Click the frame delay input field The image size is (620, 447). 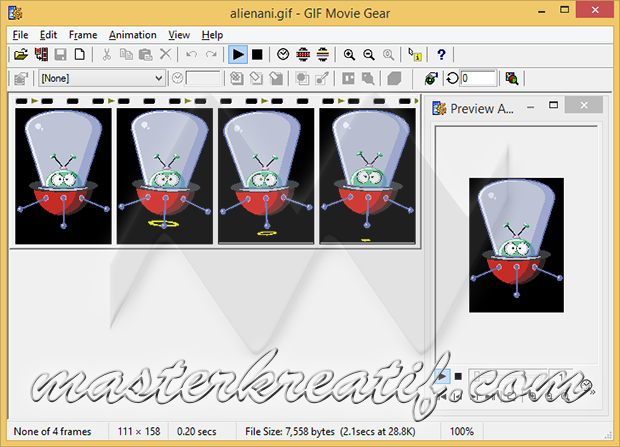click(203, 78)
